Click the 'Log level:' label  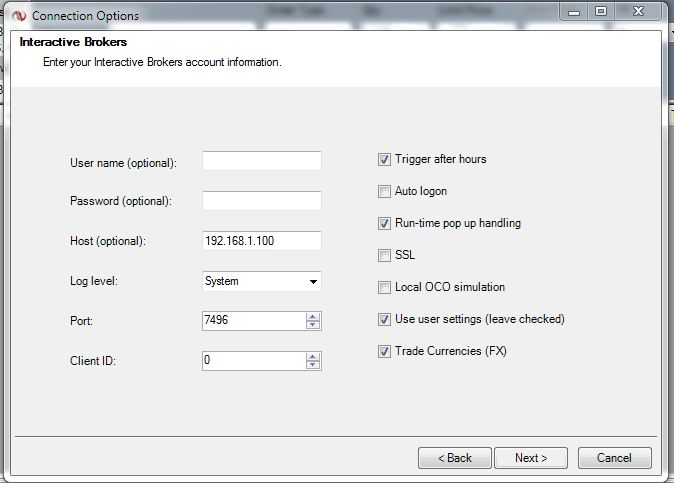[x=94, y=281]
